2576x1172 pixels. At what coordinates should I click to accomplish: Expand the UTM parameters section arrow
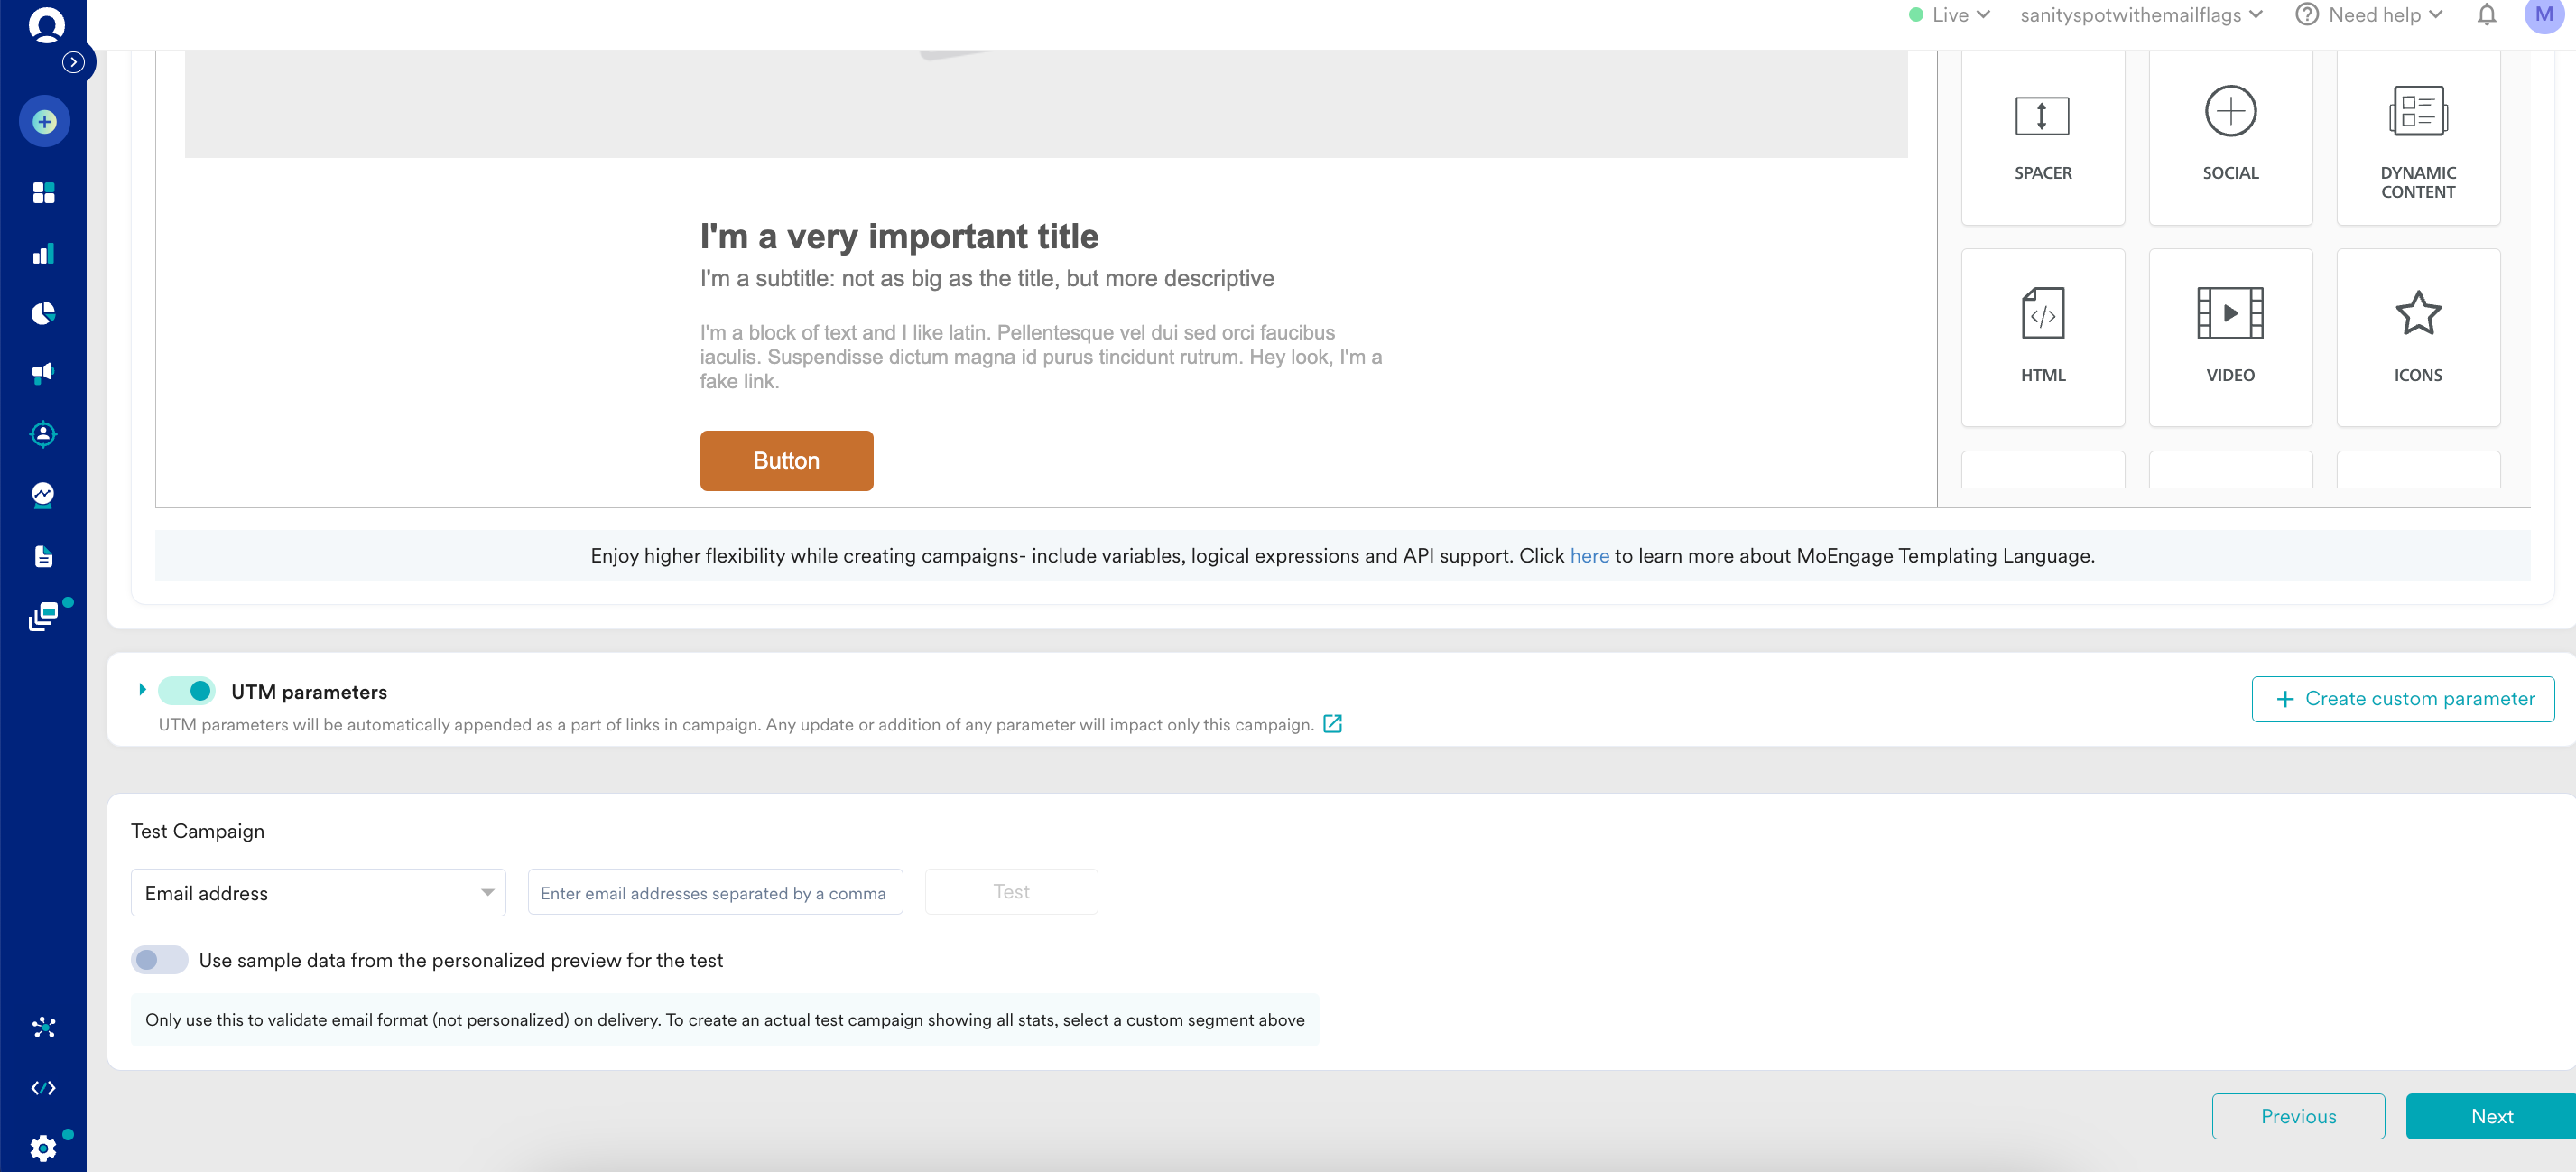(142, 689)
